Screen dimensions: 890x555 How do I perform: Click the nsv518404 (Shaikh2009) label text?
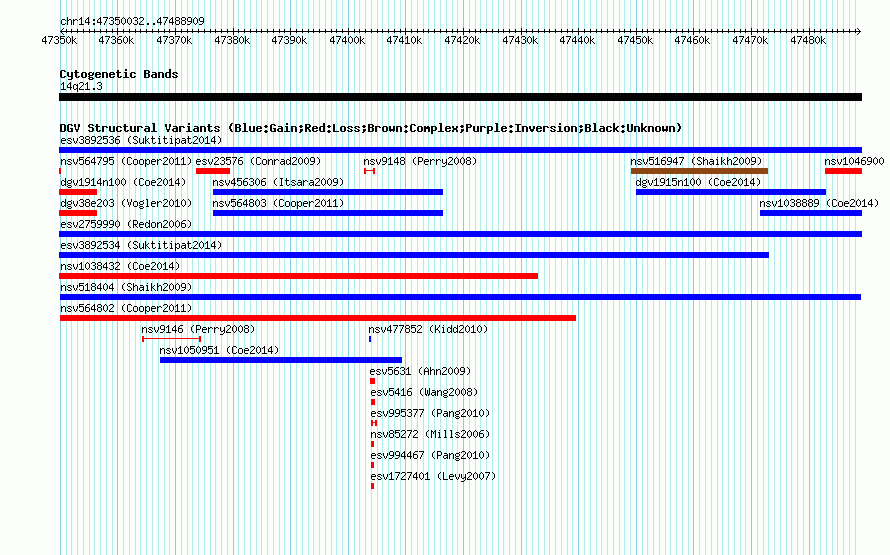pyautogui.click(x=126, y=287)
